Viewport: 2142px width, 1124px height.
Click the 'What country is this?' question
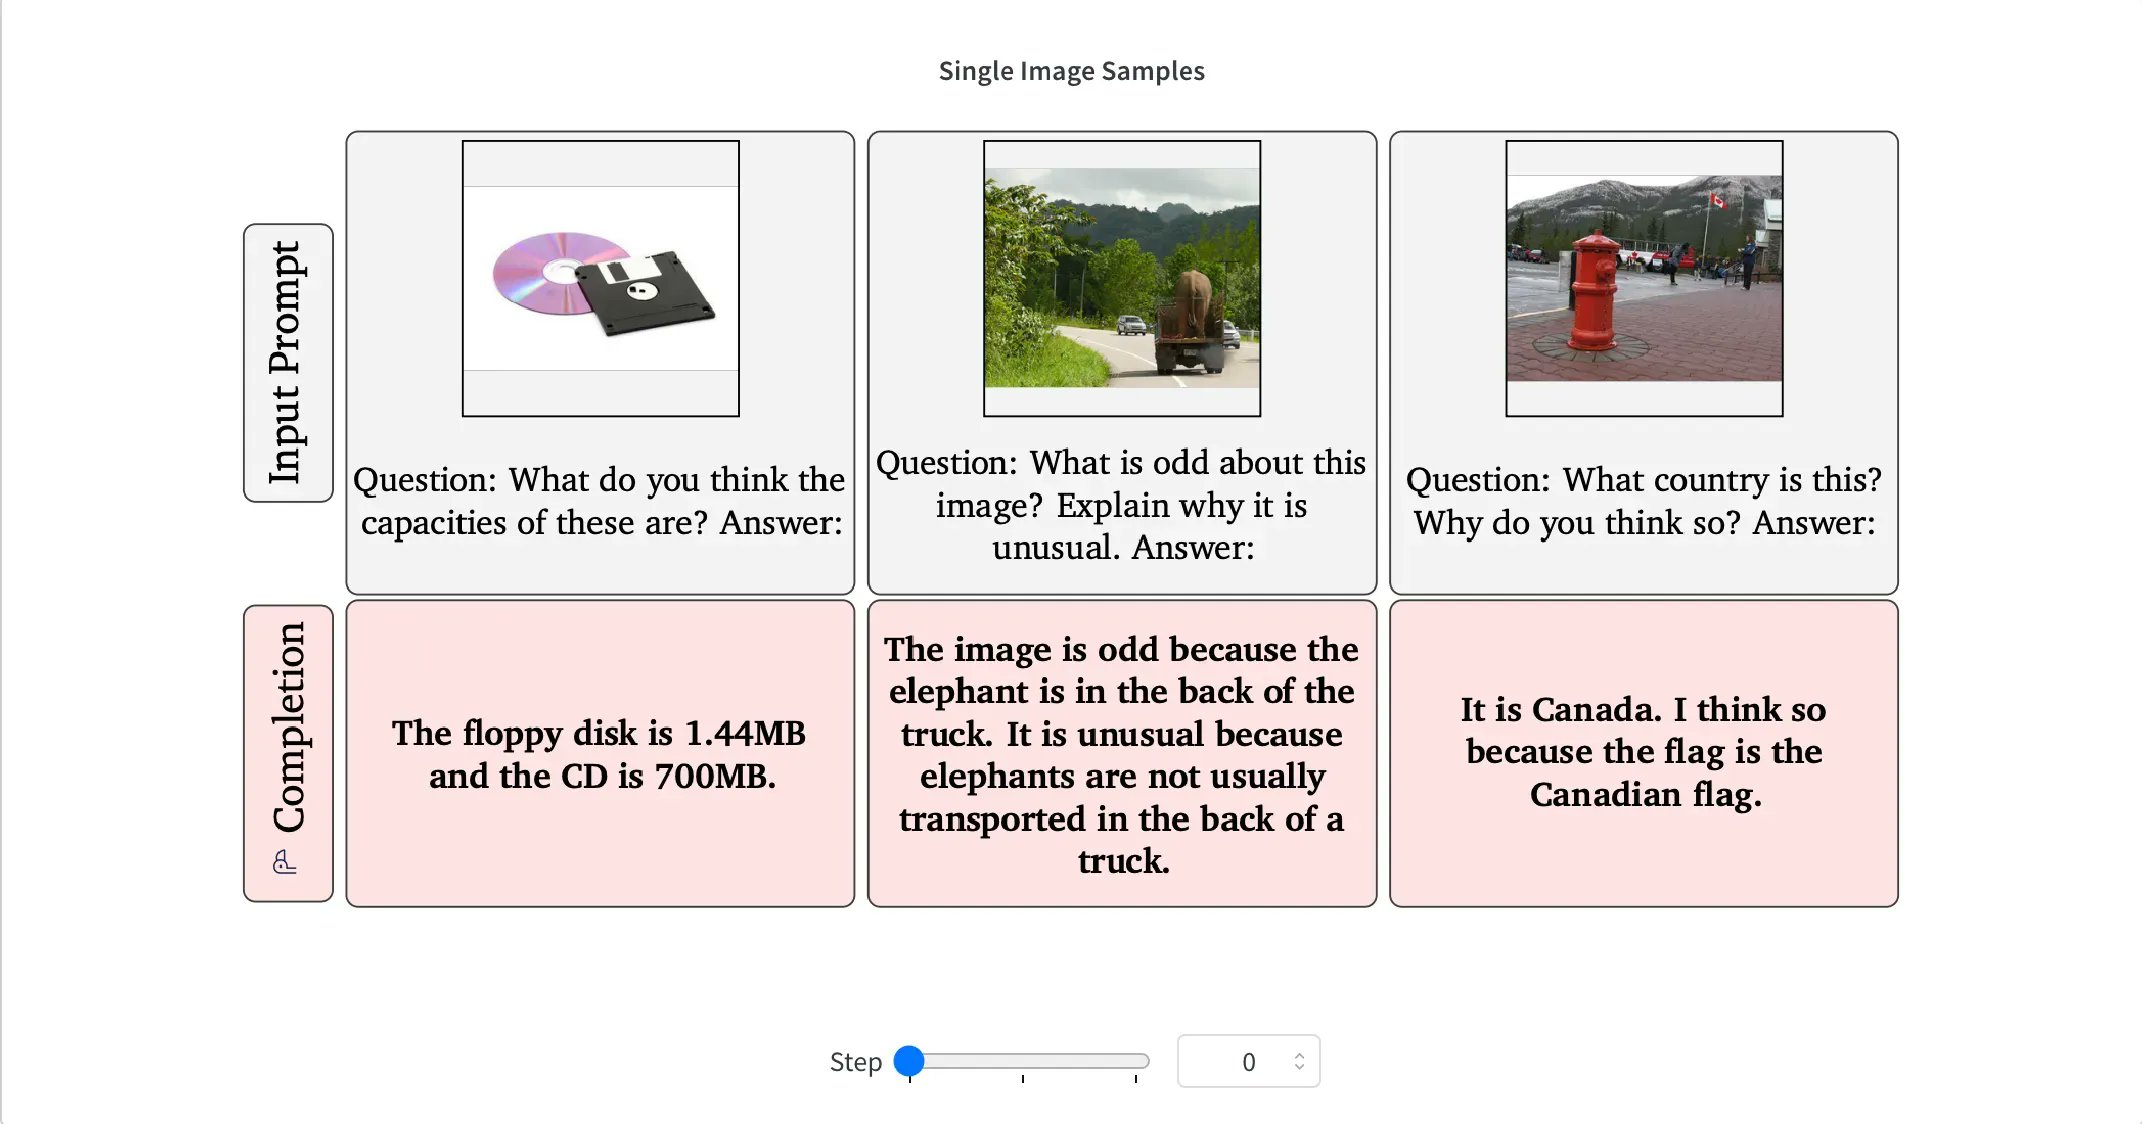[x=1644, y=501]
